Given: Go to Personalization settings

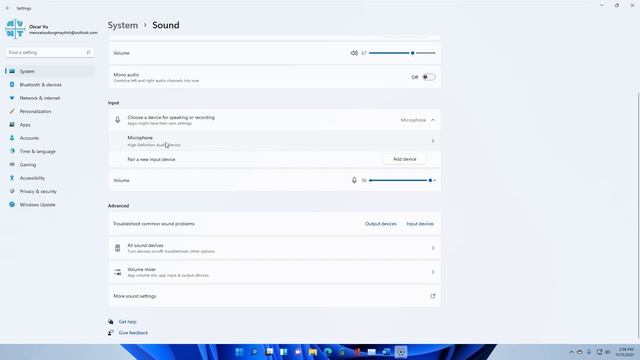Looking at the screenshot, I should click(50, 111).
